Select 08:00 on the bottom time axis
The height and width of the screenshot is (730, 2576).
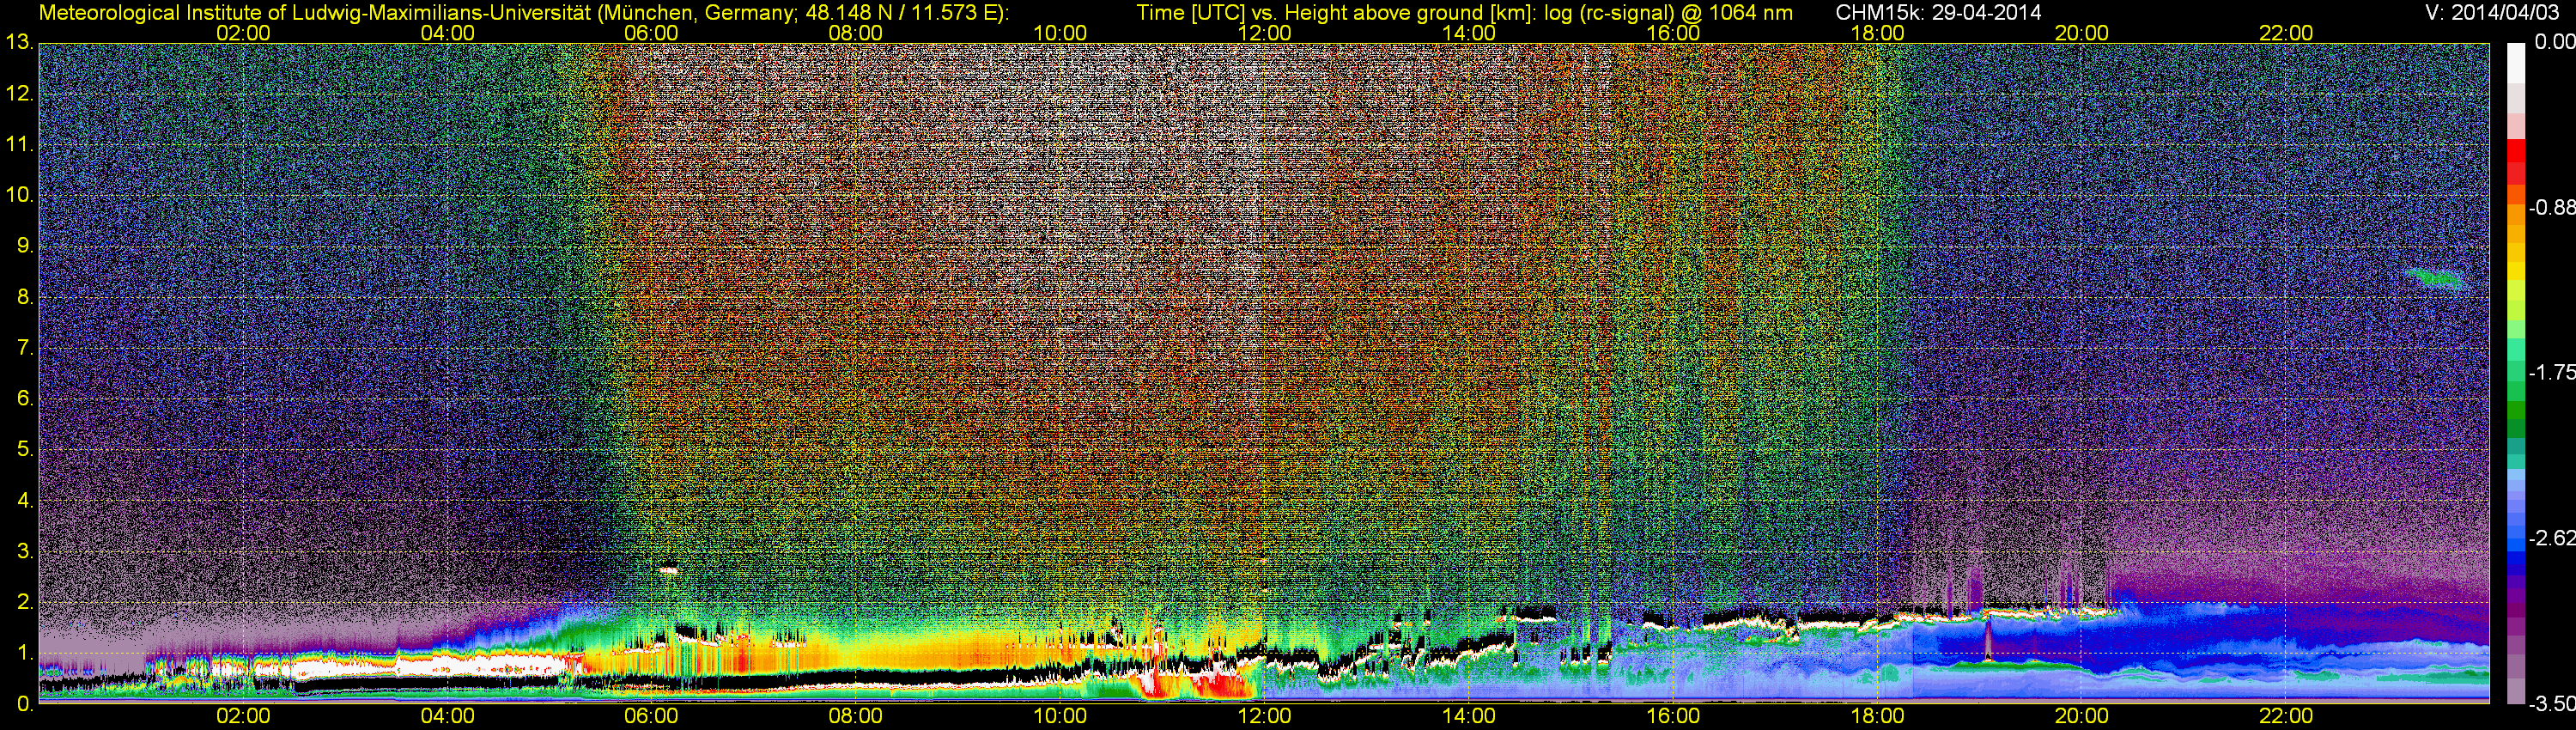[x=856, y=716]
